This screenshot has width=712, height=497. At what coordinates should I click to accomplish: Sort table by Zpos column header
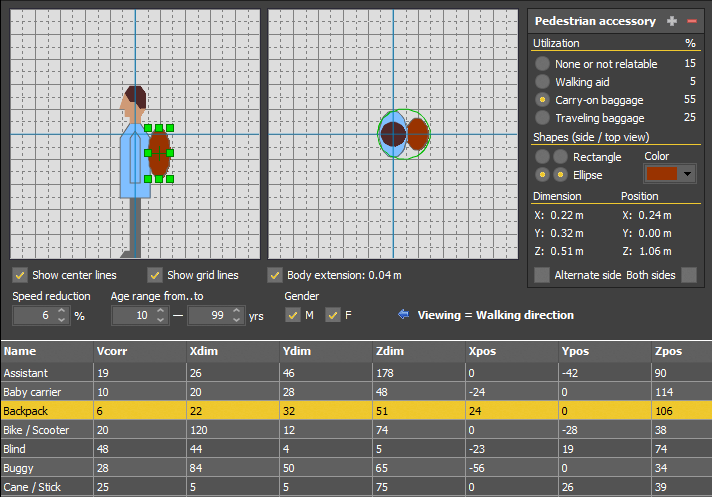tap(682, 351)
